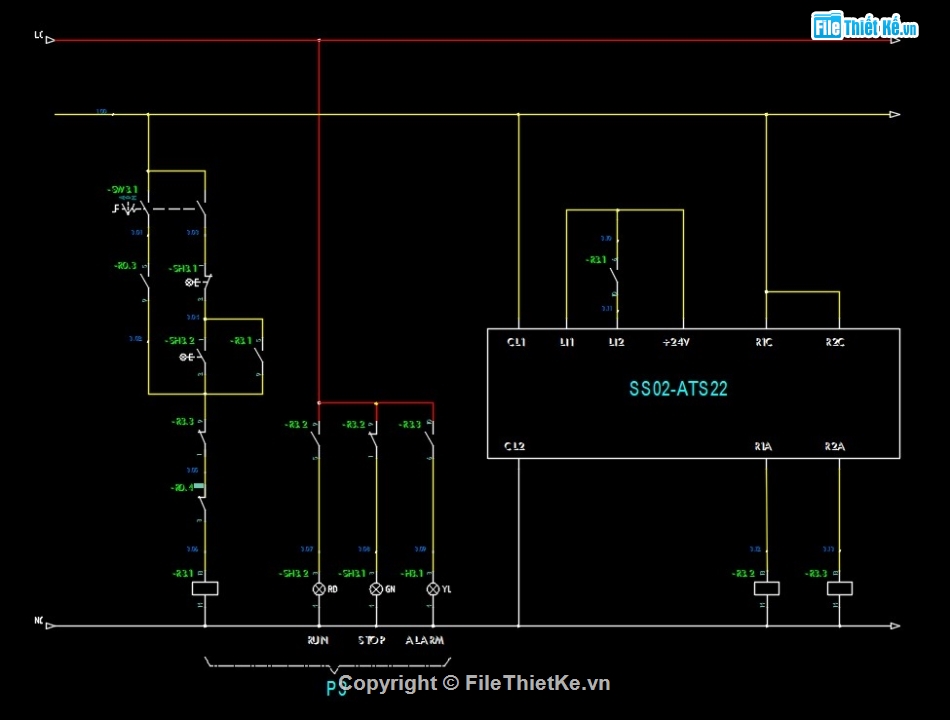
Task: Click the CL1 terminal label
Action: click(515, 342)
